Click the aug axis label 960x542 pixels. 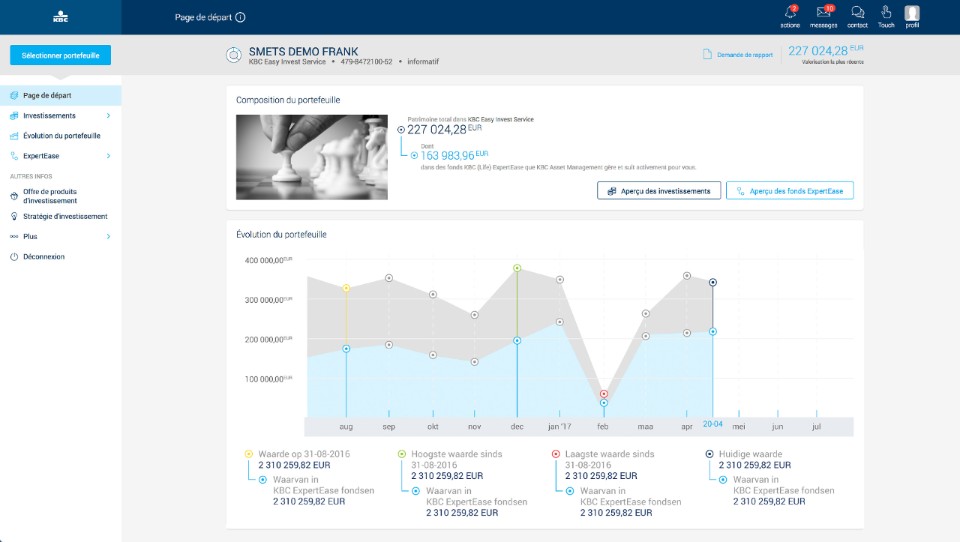[346, 427]
